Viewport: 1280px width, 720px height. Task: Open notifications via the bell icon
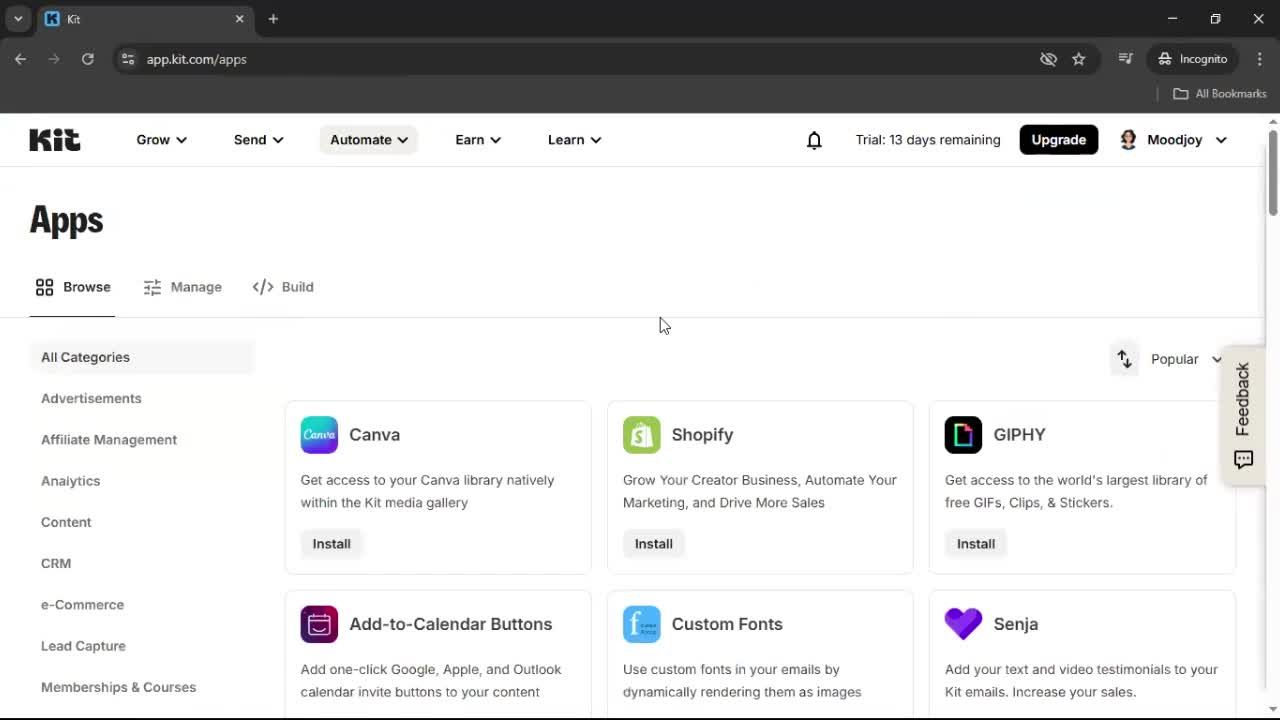pos(814,140)
